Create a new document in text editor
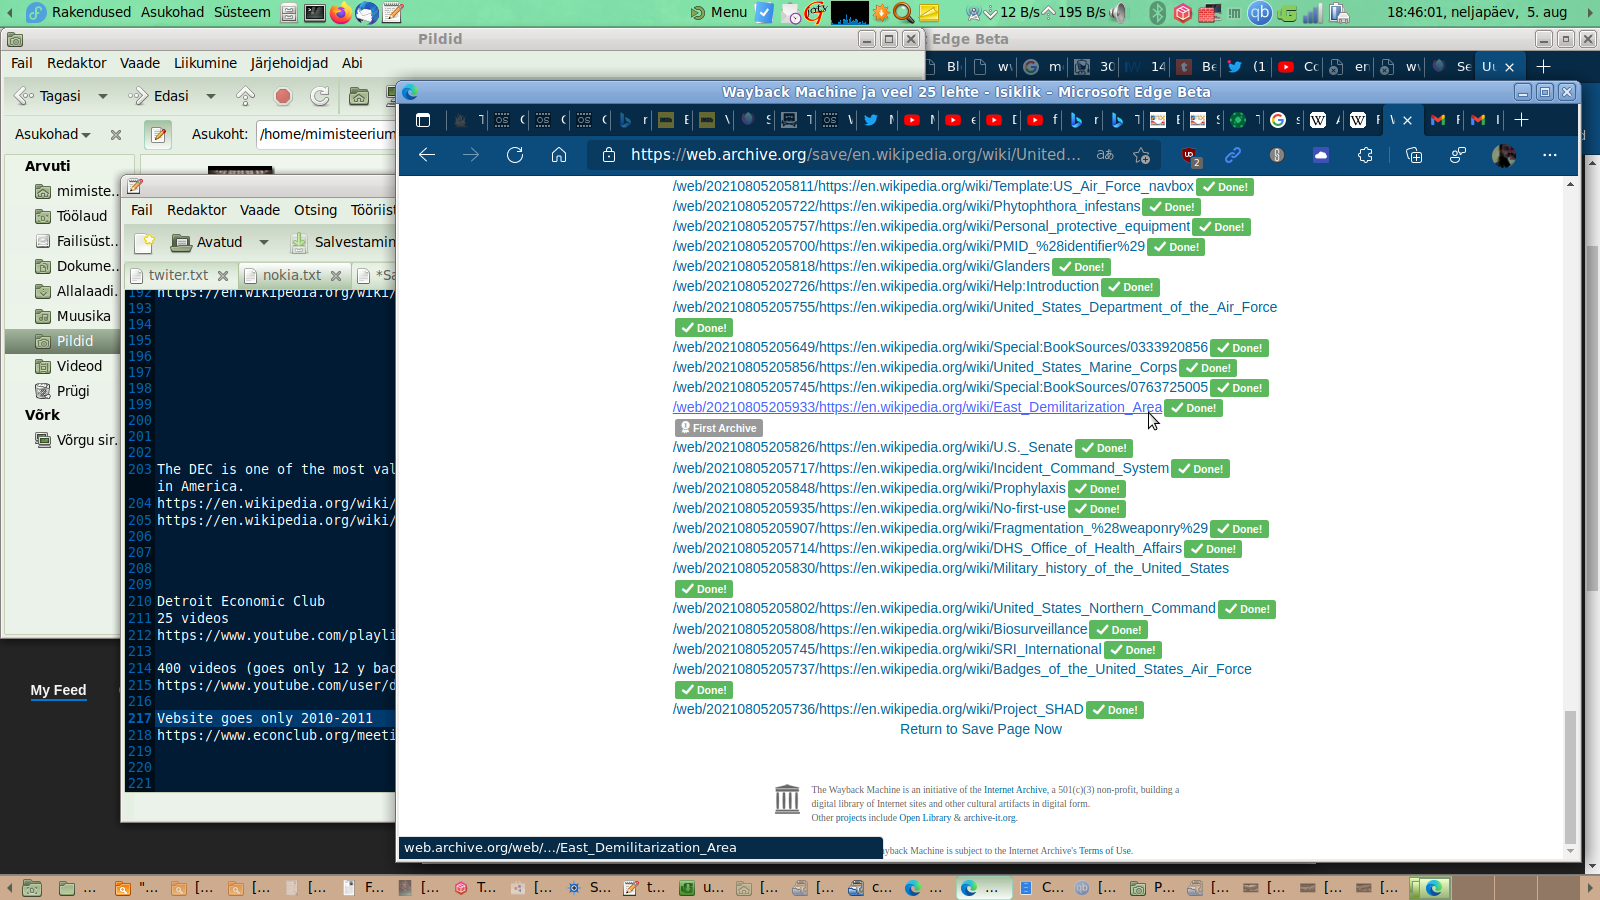This screenshot has width=1600, height=900. (x=145, y=242)
